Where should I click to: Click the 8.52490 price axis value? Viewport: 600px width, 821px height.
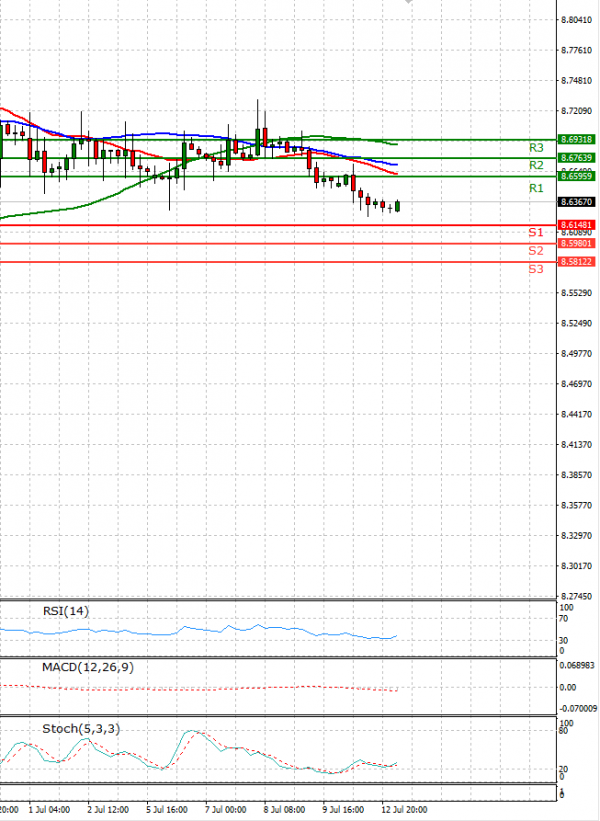pyautogui.click(x=576, y=323)
